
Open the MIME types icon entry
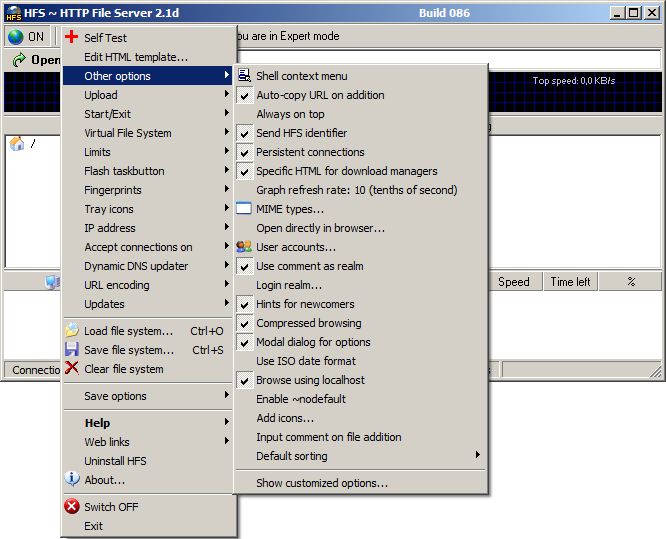pyautogui.click(x=245, y=209)
